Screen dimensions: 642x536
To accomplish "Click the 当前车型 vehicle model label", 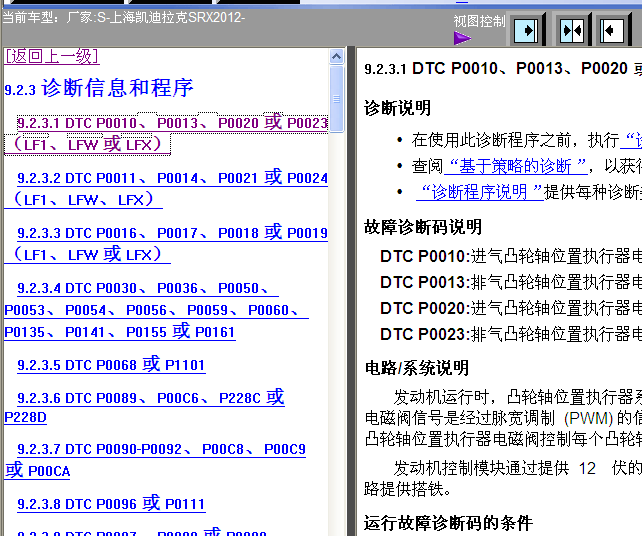I will [124, 18].
